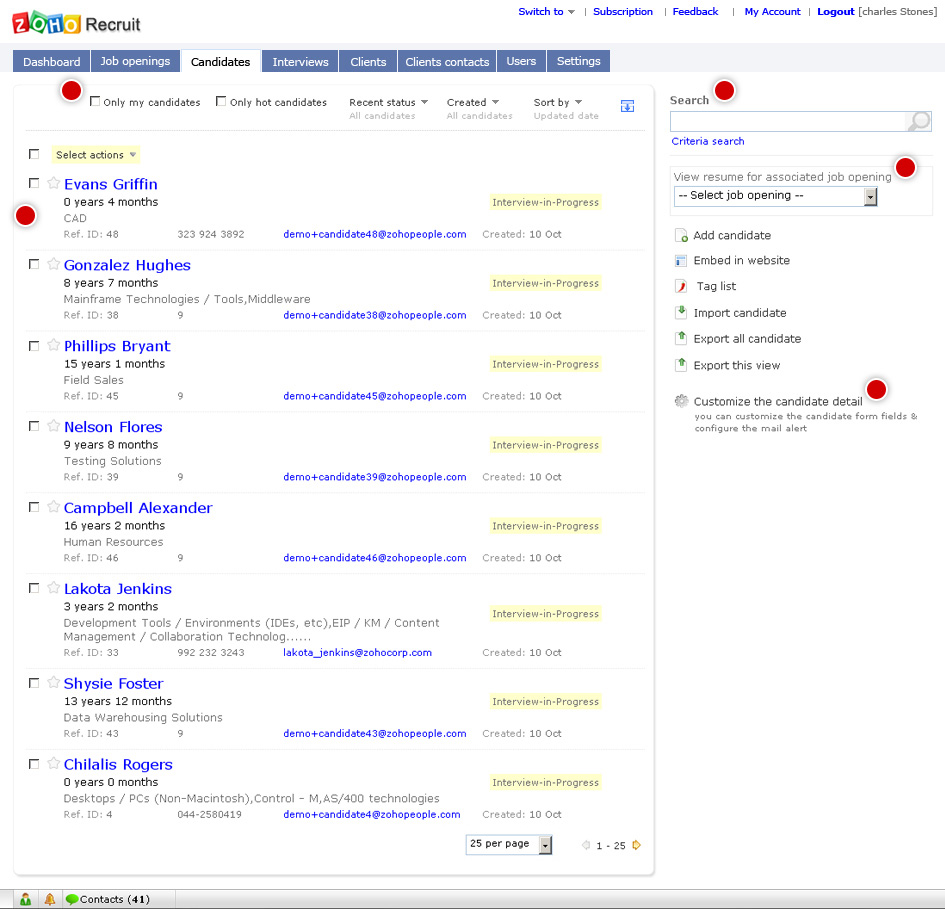
Task: Open My Account link
Action: point(772,11)
